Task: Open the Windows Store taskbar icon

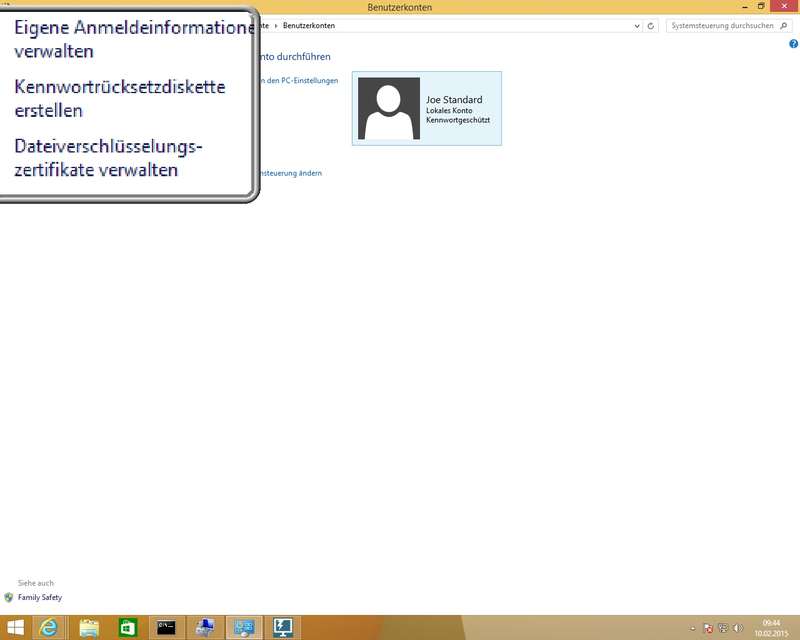Action: (x=127, y=628)
